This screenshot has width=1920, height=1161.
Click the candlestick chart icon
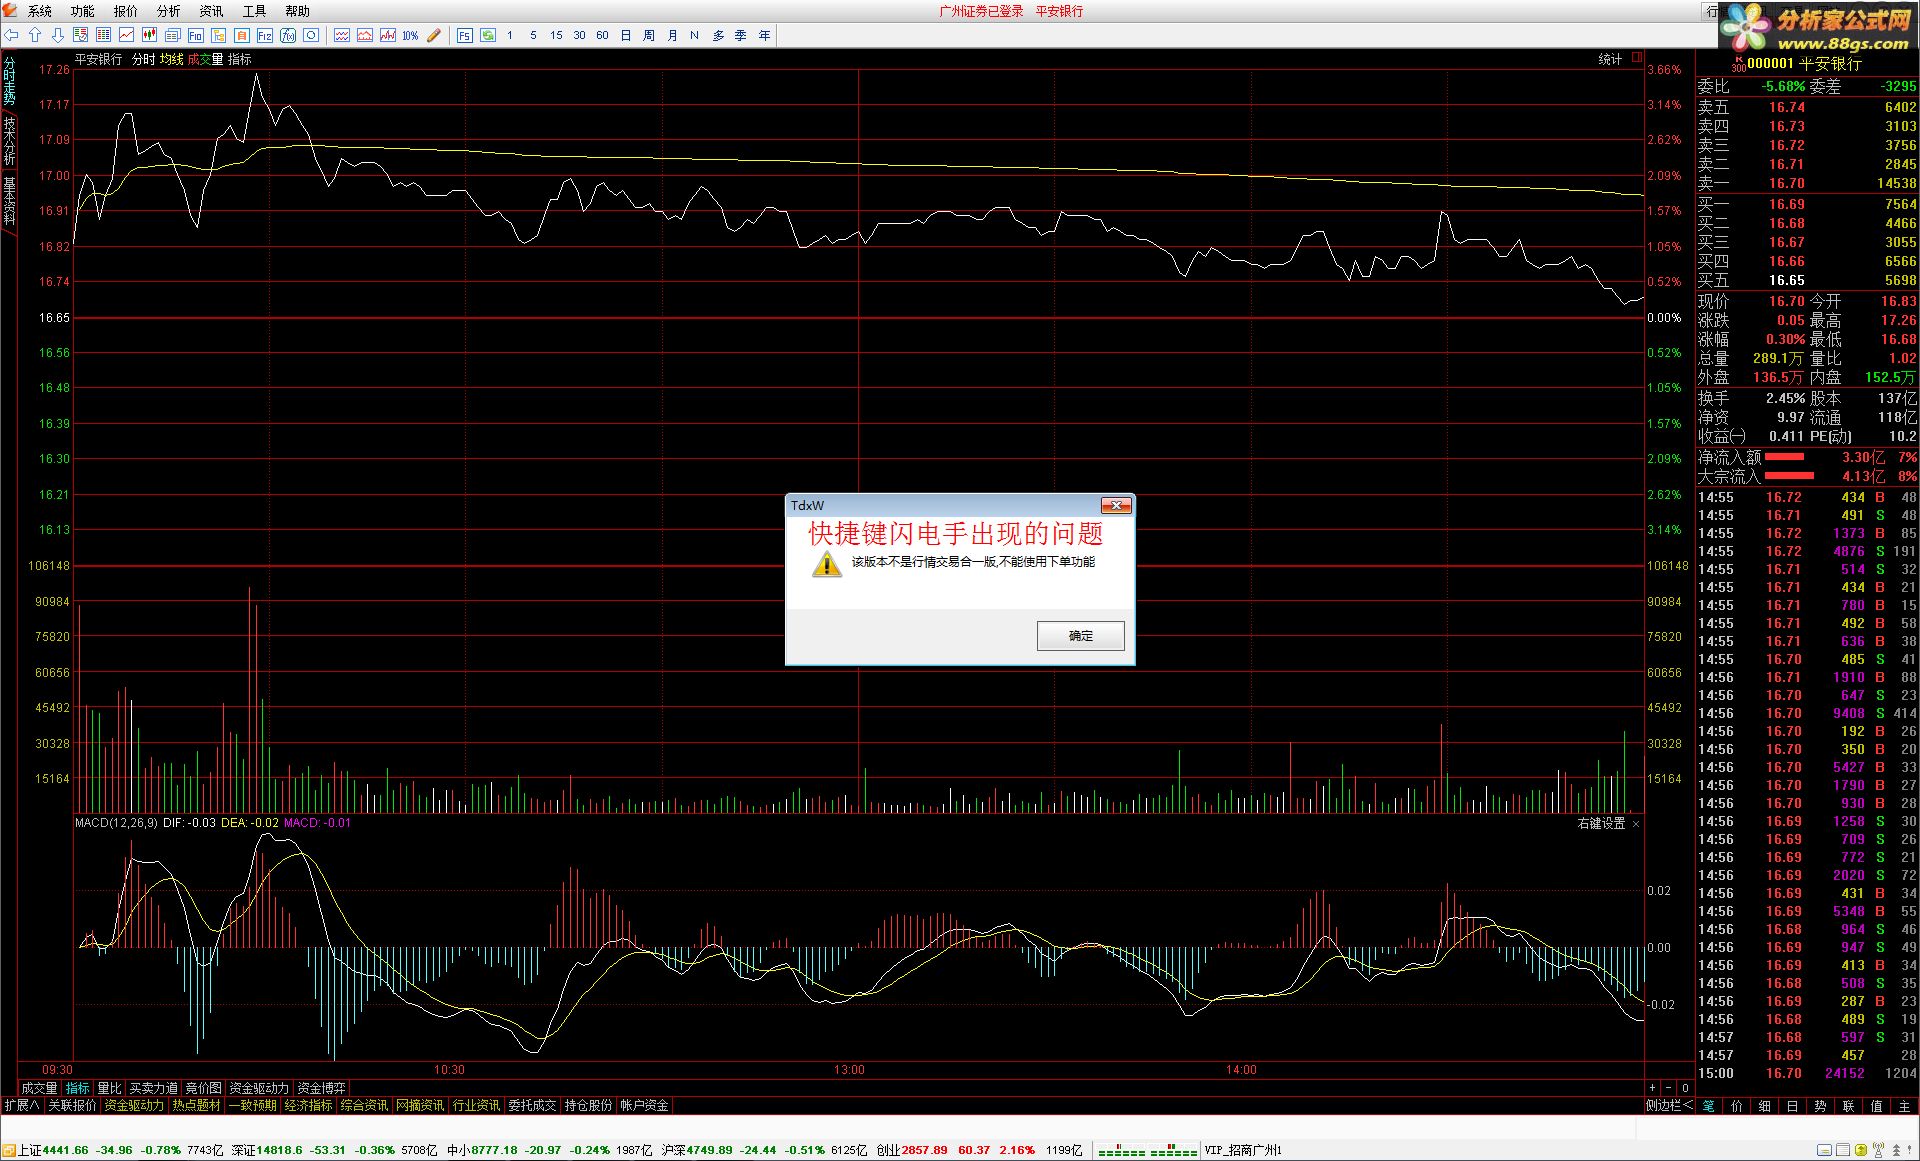click(150, 35)
